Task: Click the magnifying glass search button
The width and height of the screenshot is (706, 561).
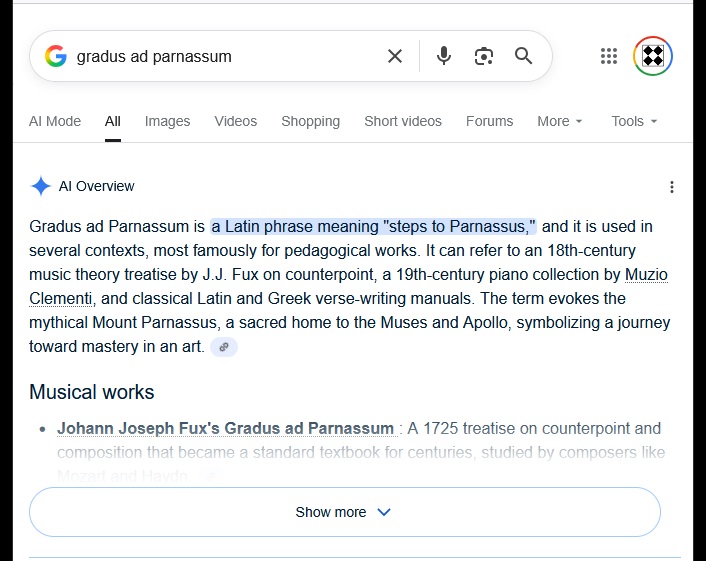Action: [524, 56]
